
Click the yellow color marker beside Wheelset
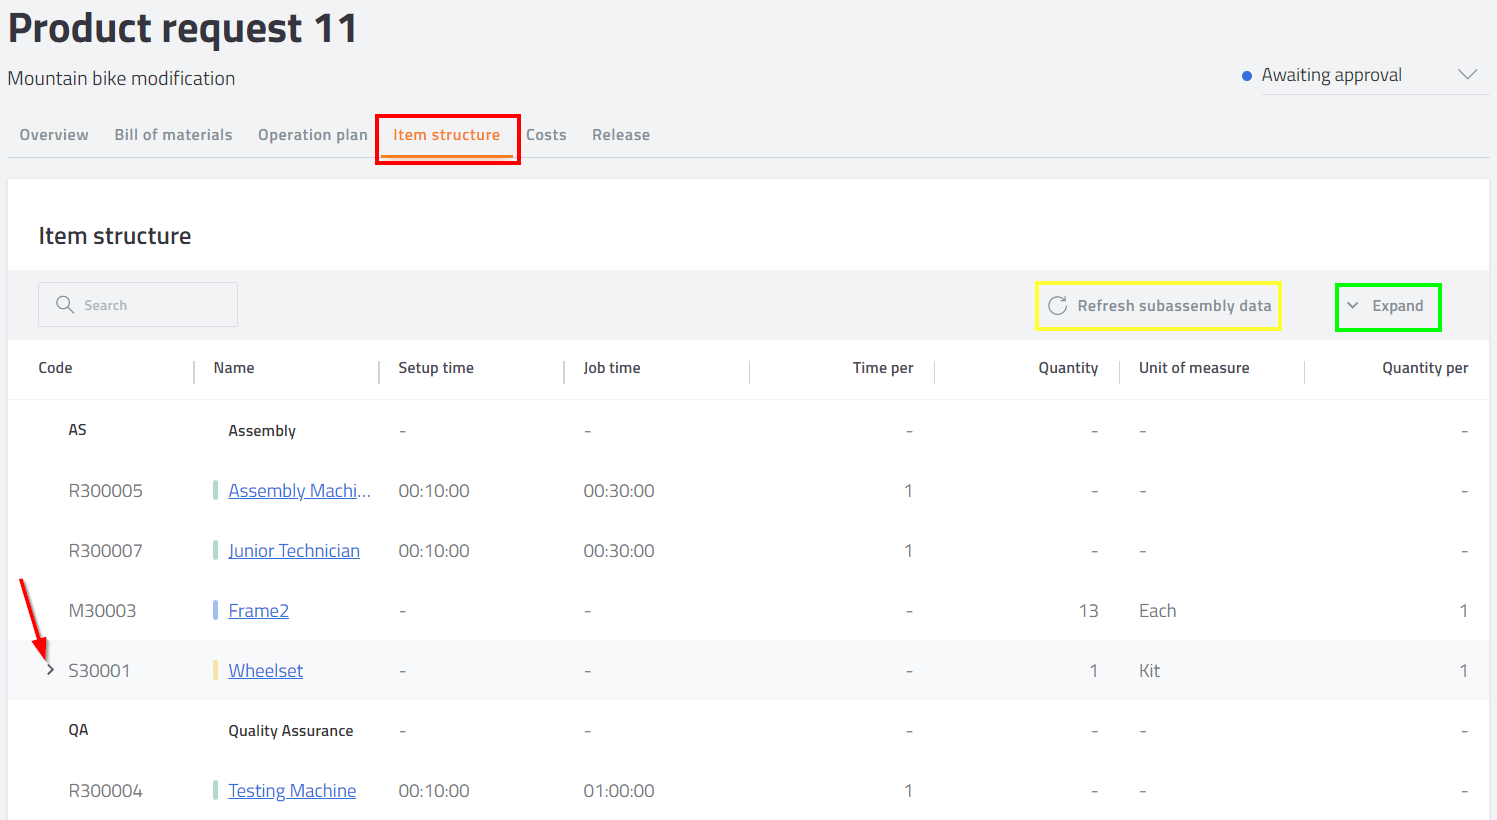[x=215, y=671]
